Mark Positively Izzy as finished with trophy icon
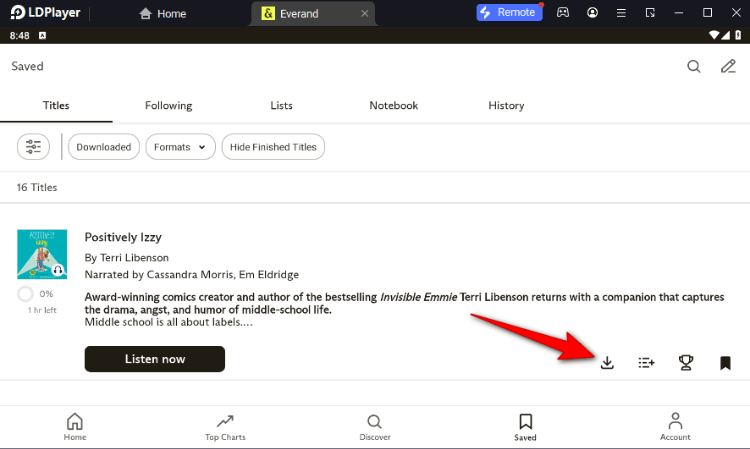The image size is (750, 449). (x=686, y=362)
